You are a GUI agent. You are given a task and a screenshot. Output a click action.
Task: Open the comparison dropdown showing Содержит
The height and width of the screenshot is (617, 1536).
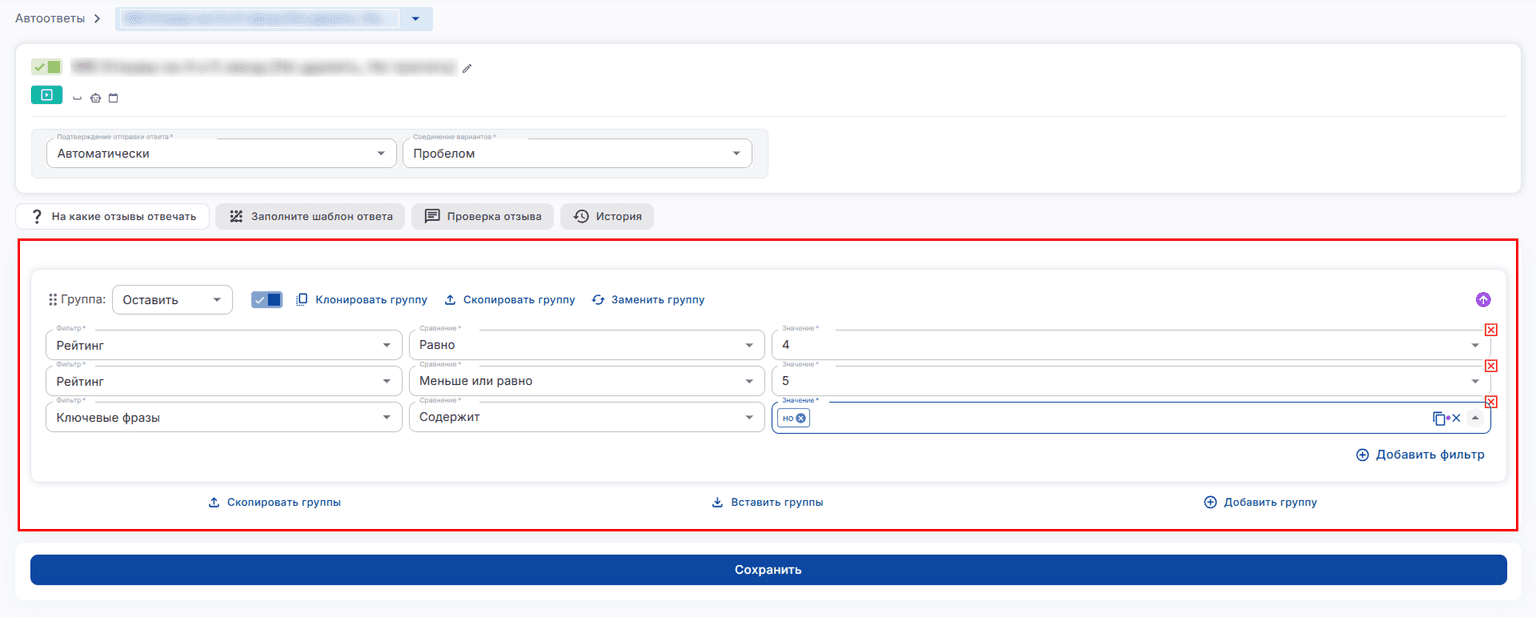587,417
